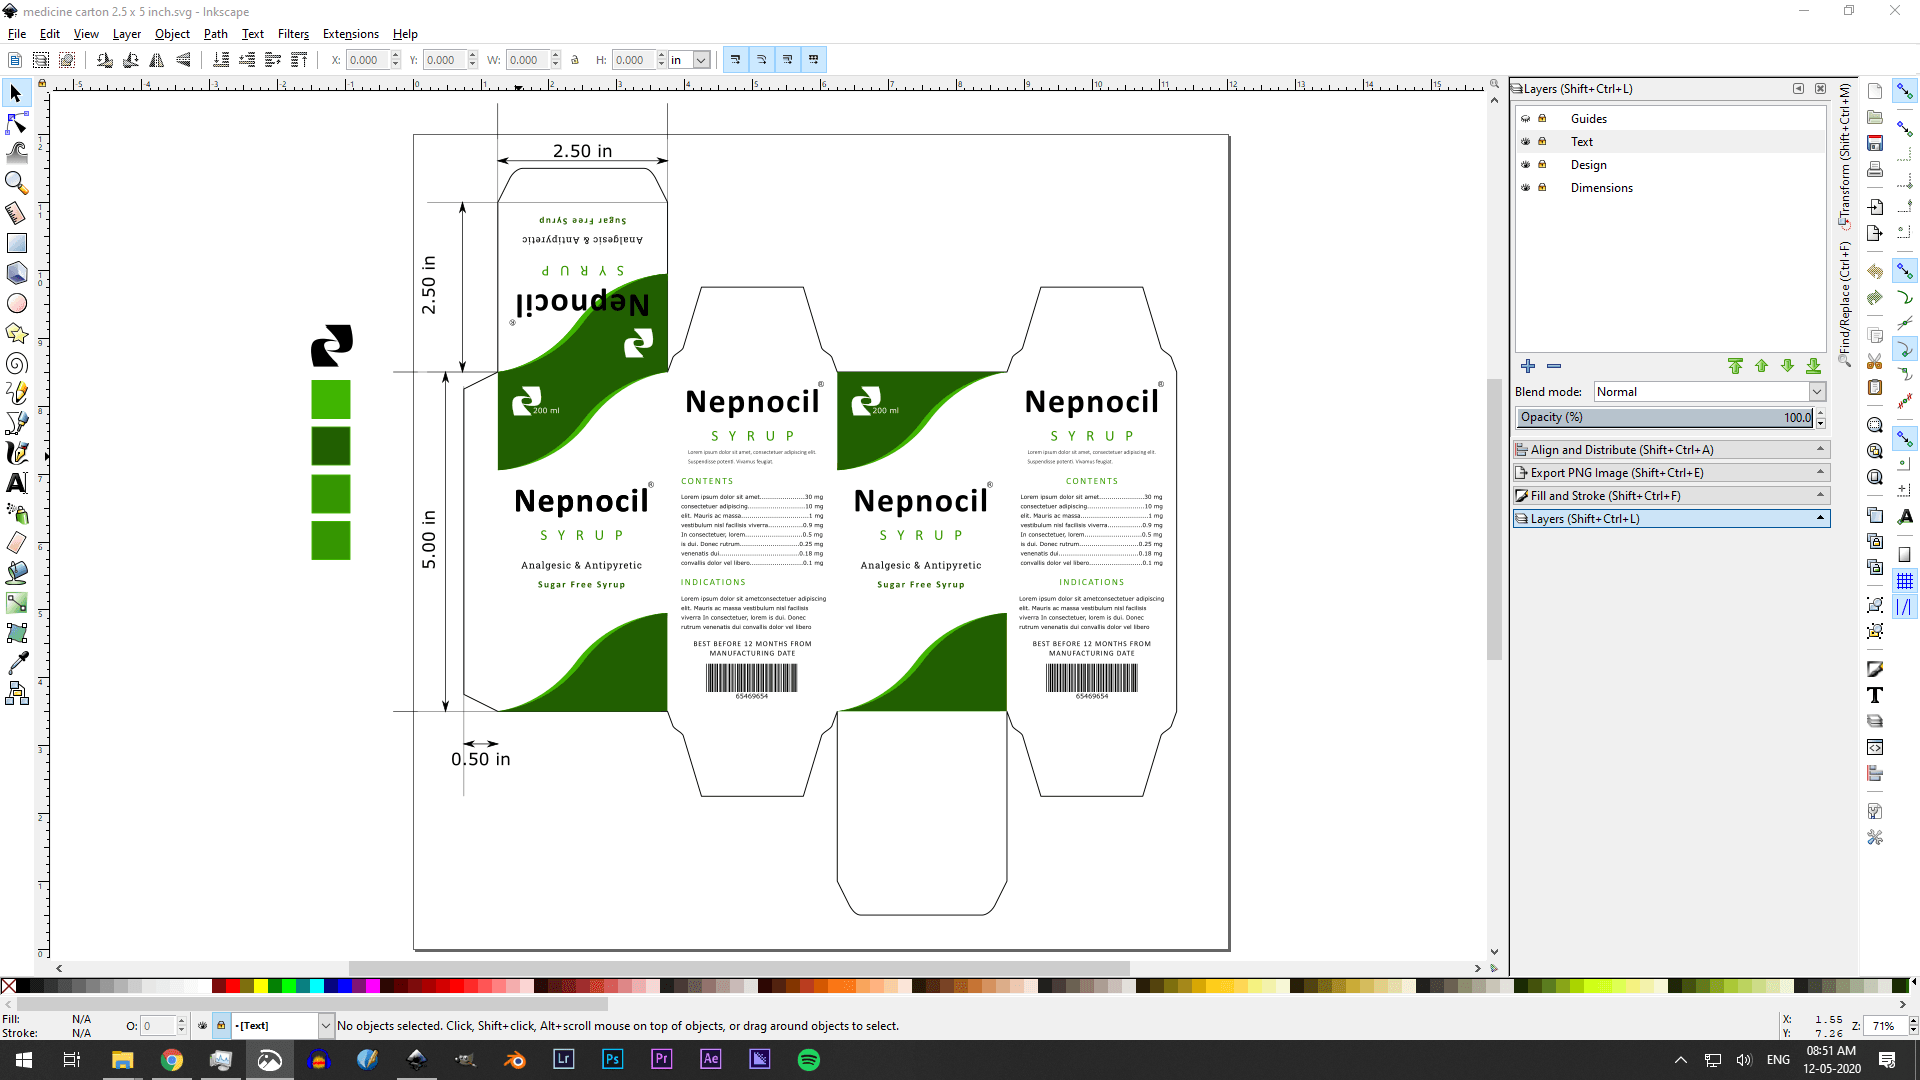Select the Star and polygon tool

17,333
